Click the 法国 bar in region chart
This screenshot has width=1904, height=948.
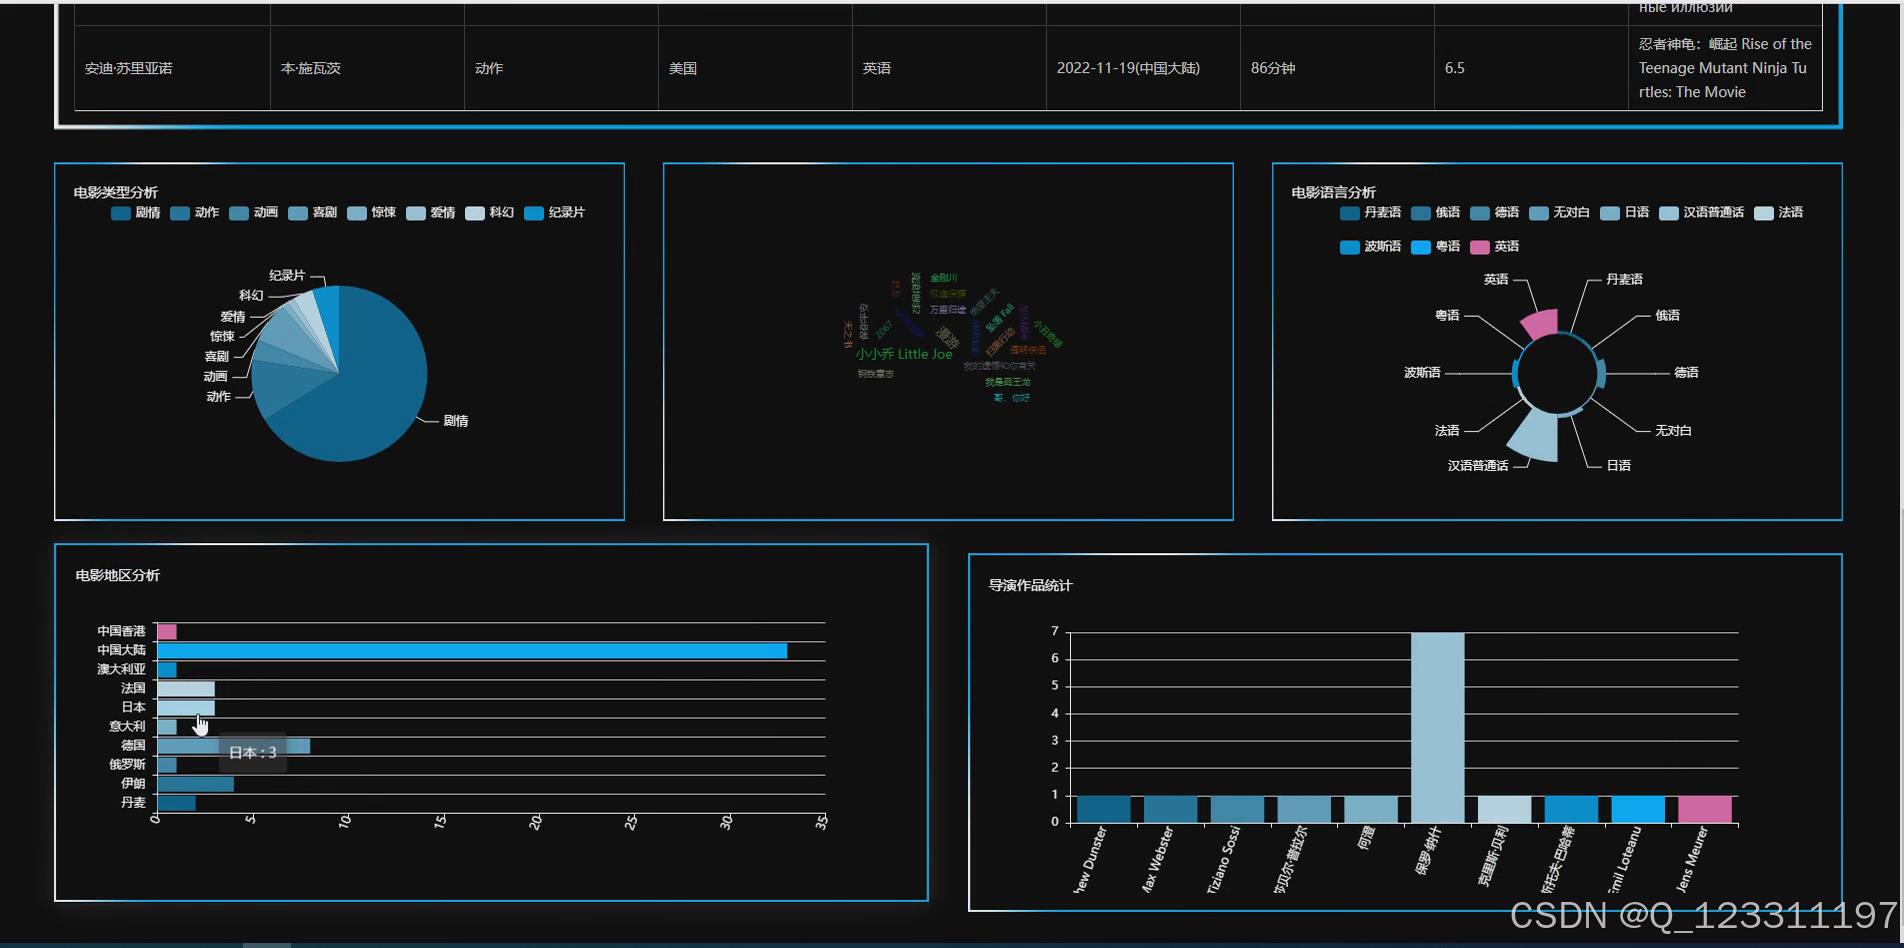[x=186, y=689]
